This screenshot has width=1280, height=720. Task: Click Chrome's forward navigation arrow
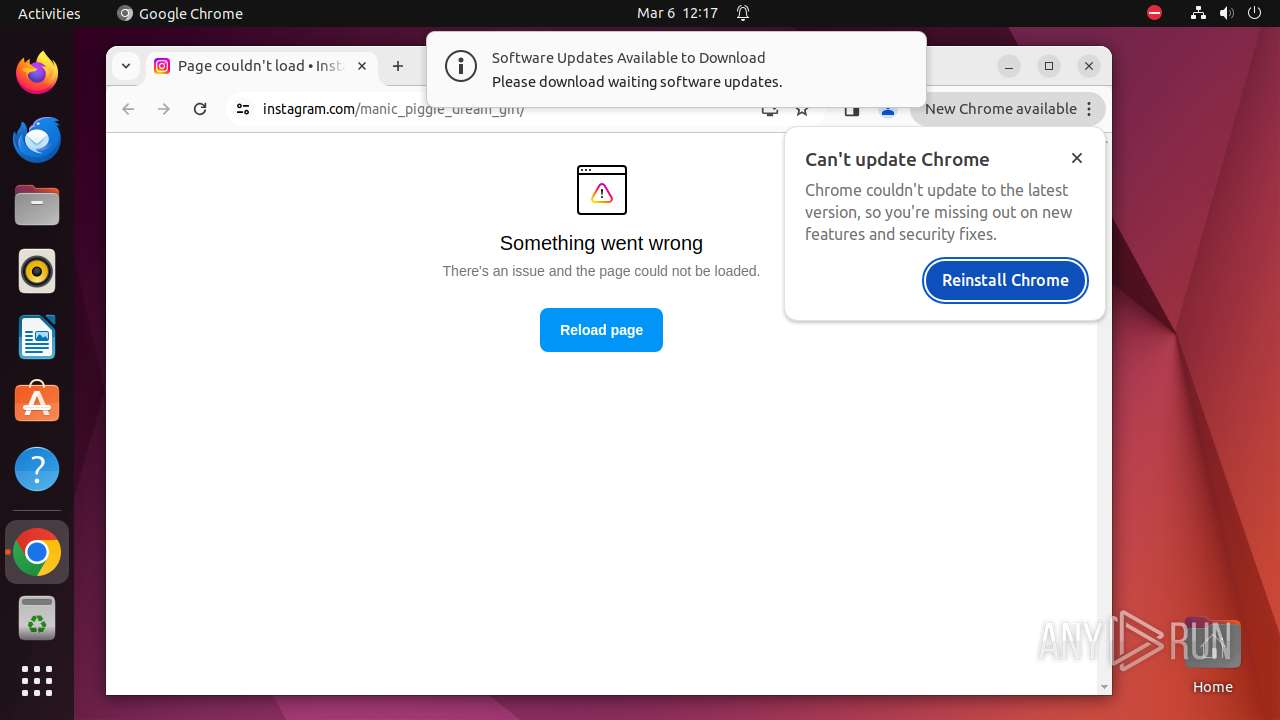pyautogui.click(x=164, y=109)
